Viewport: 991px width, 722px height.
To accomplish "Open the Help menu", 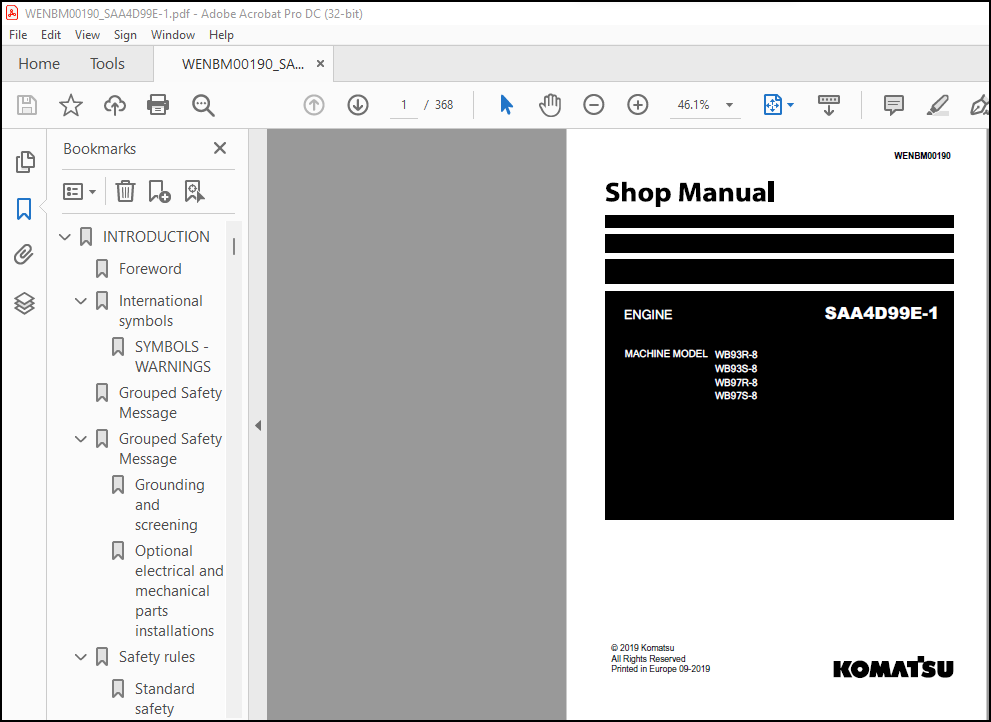I will 221,35.
